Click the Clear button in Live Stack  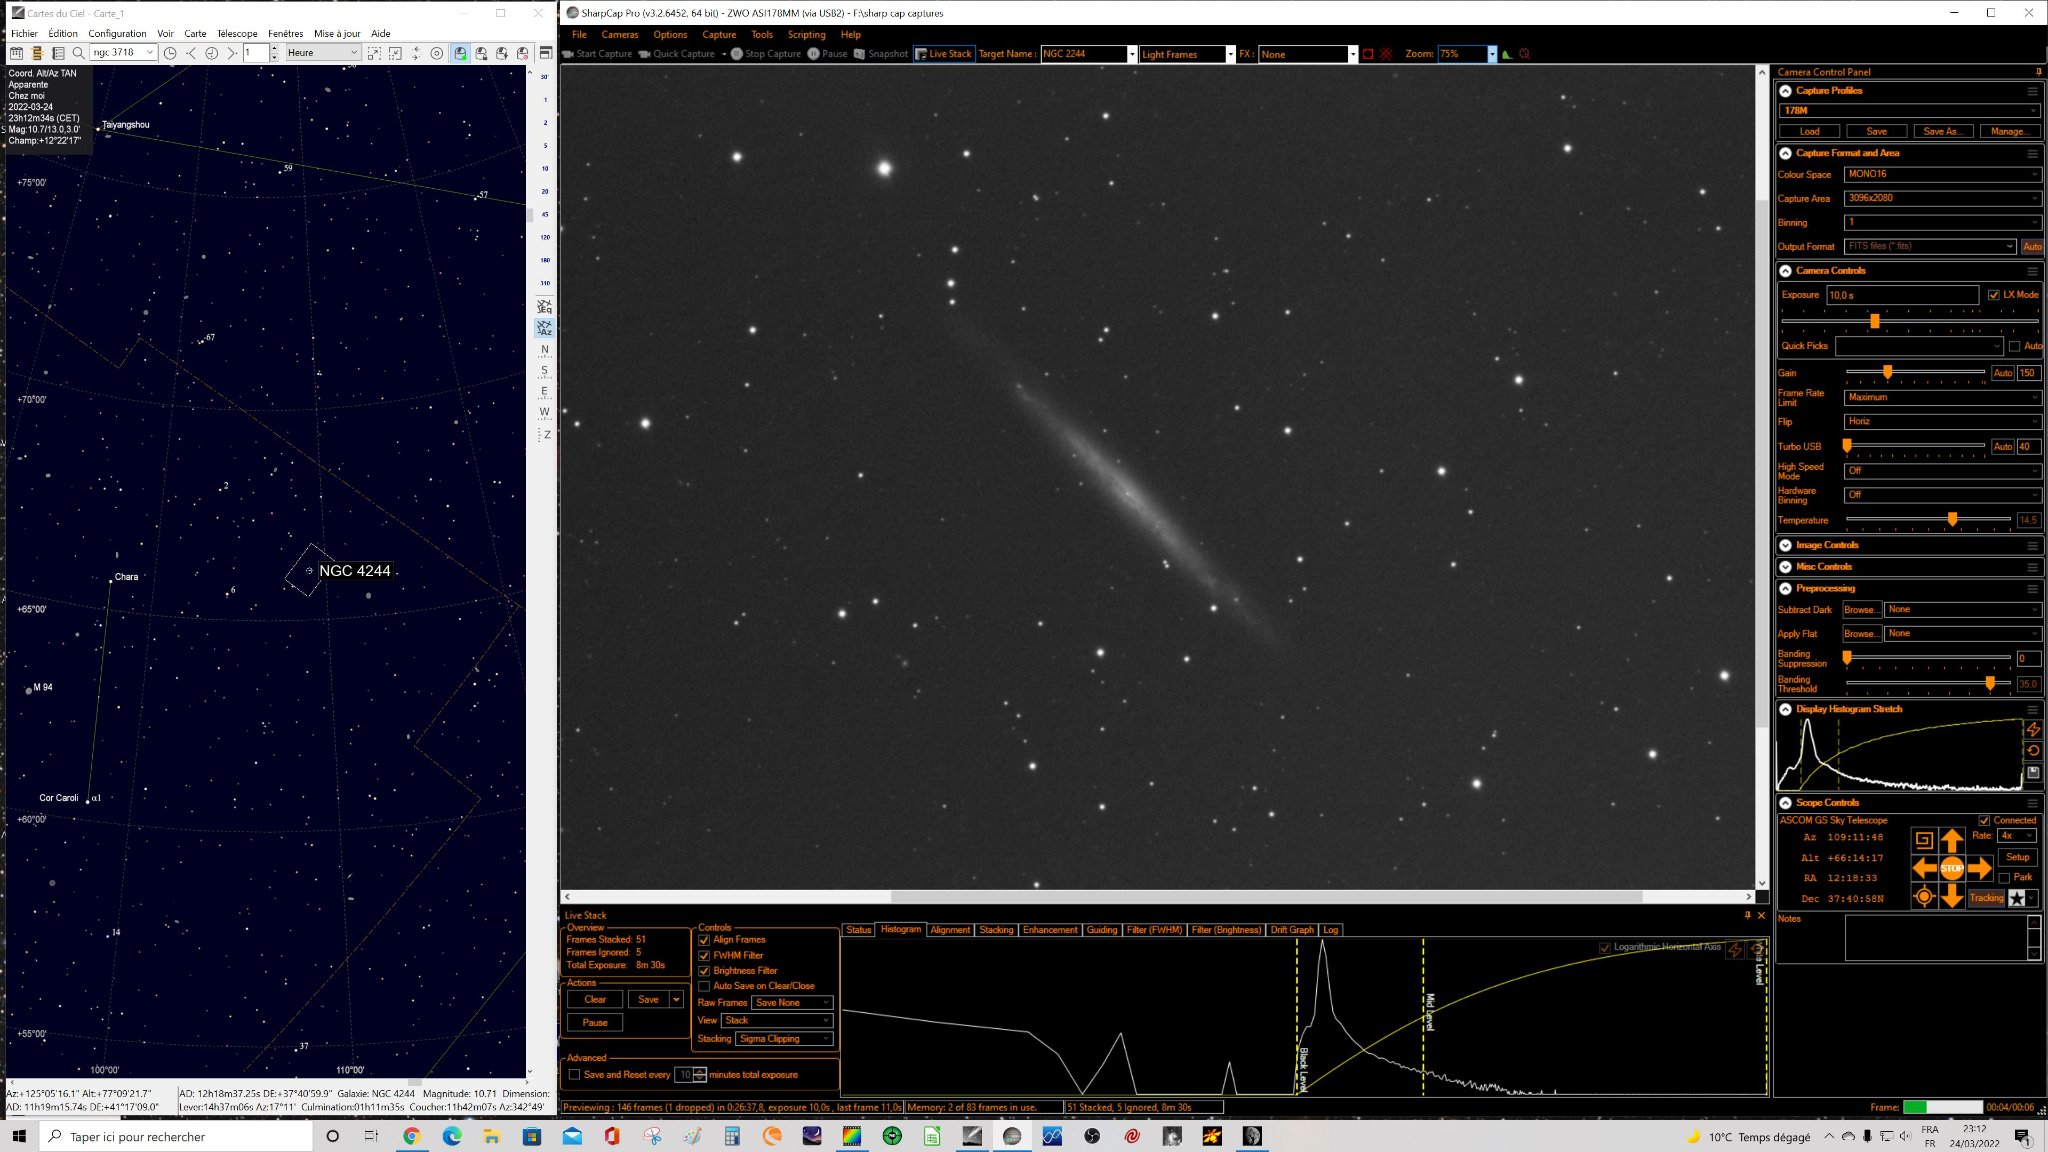(595, 1000)
